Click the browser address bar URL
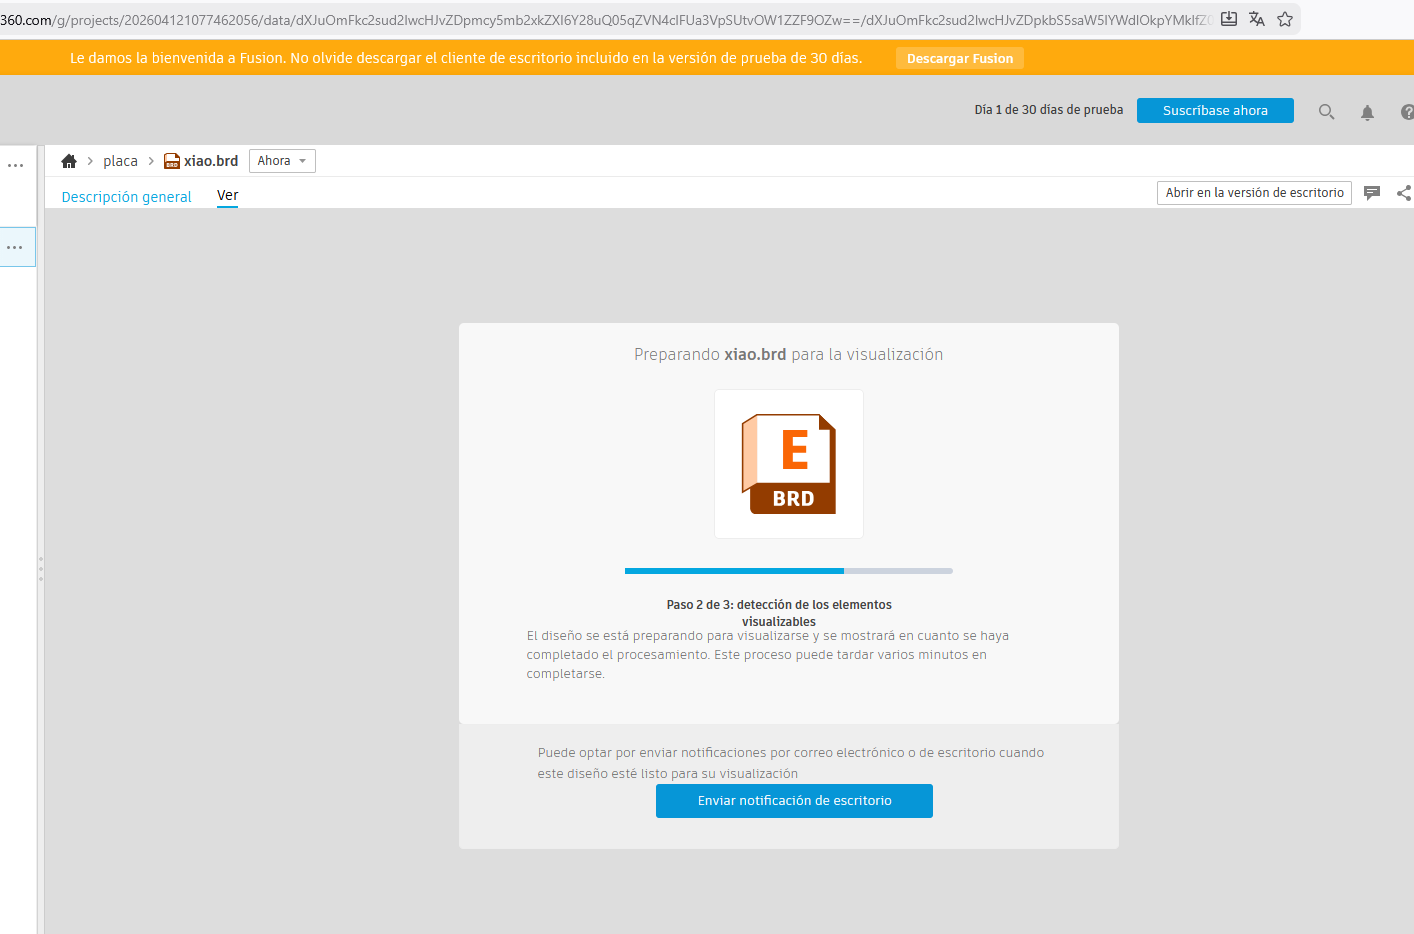This screenshot has width=1414, height=934. pos(606,19)
